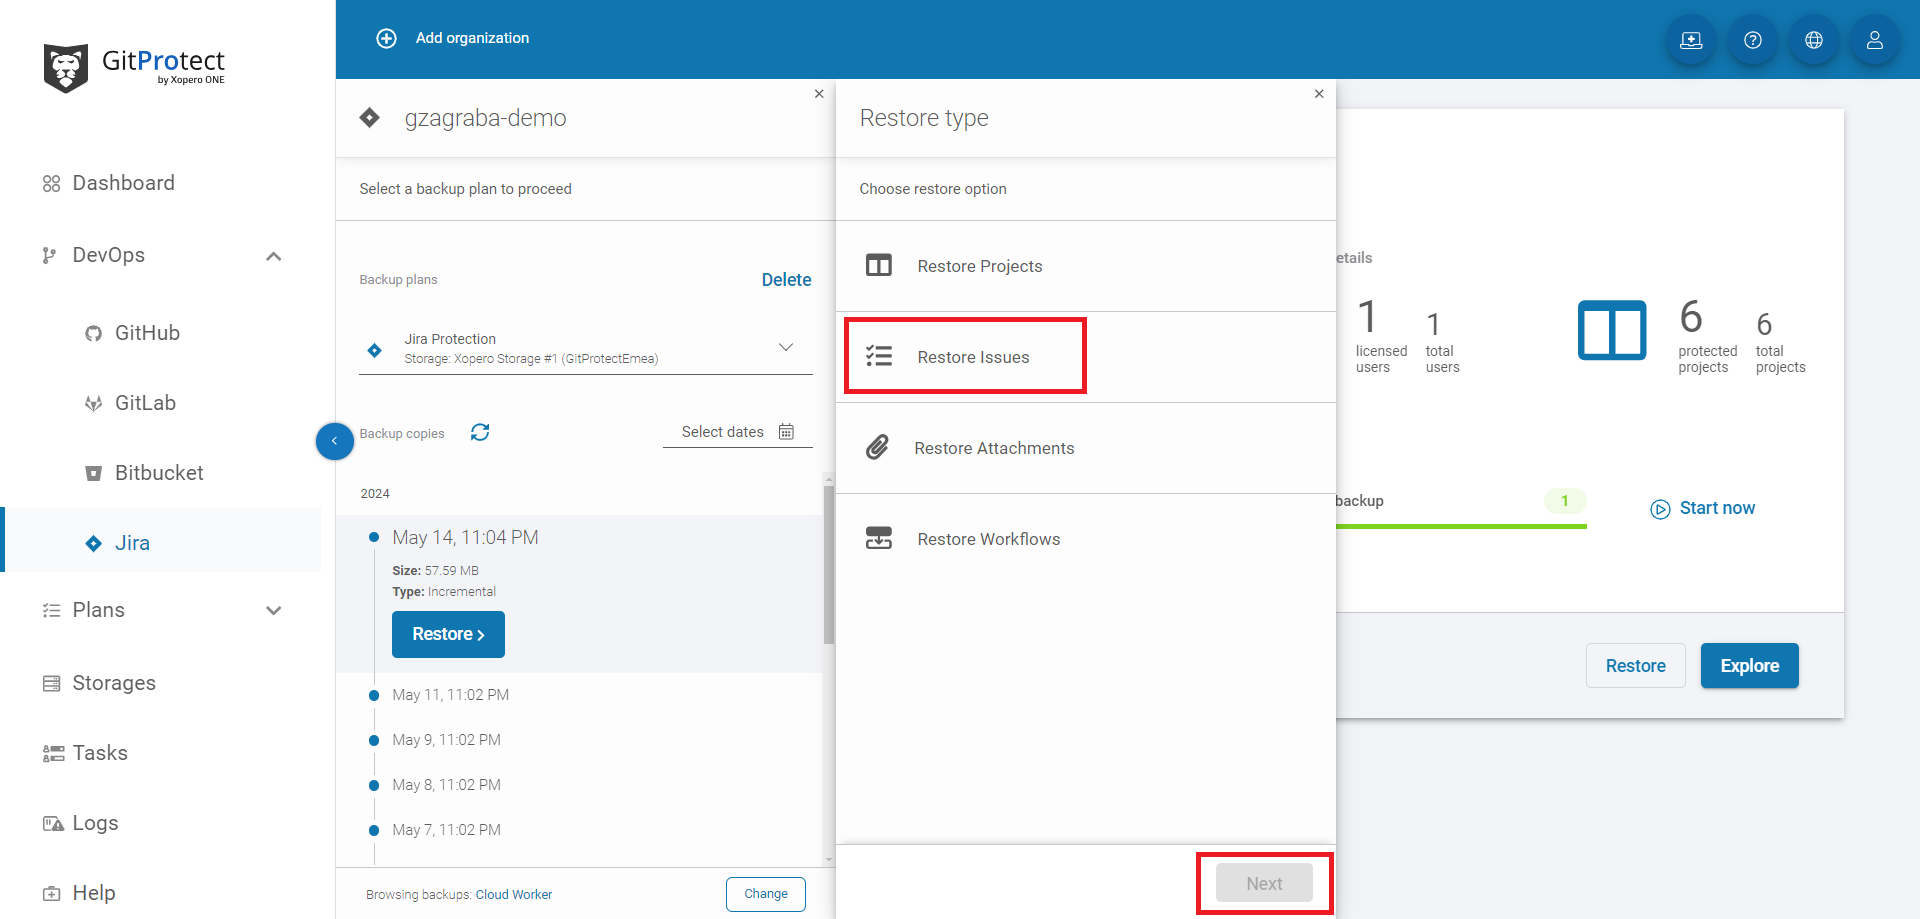Open the GitHub integration section

(150, 332)
